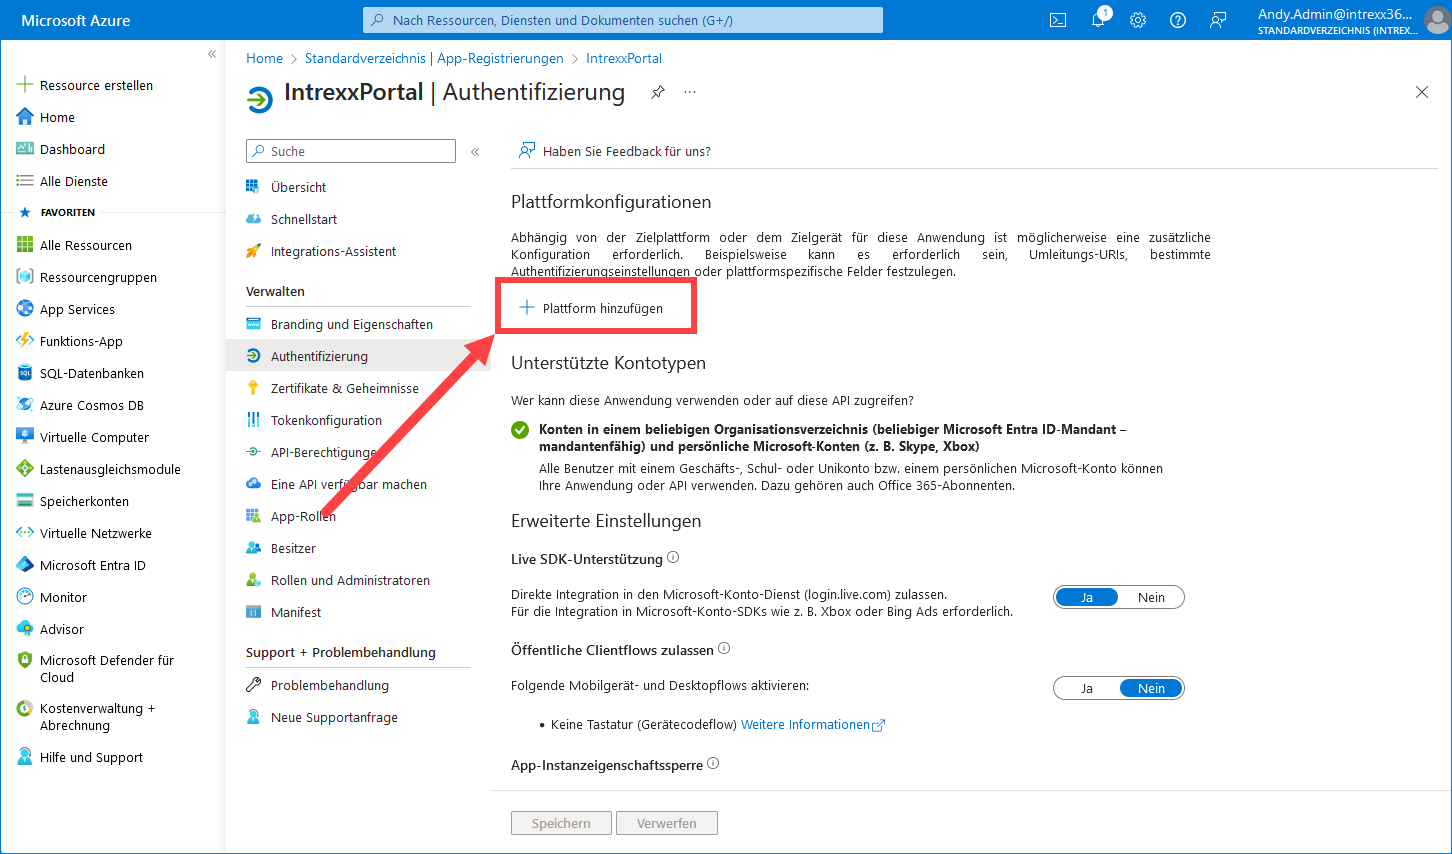The width and height of the screenshot is (1452, 854).
Task: Select Schnellstart in the resource menu
Action: (304, 219)
